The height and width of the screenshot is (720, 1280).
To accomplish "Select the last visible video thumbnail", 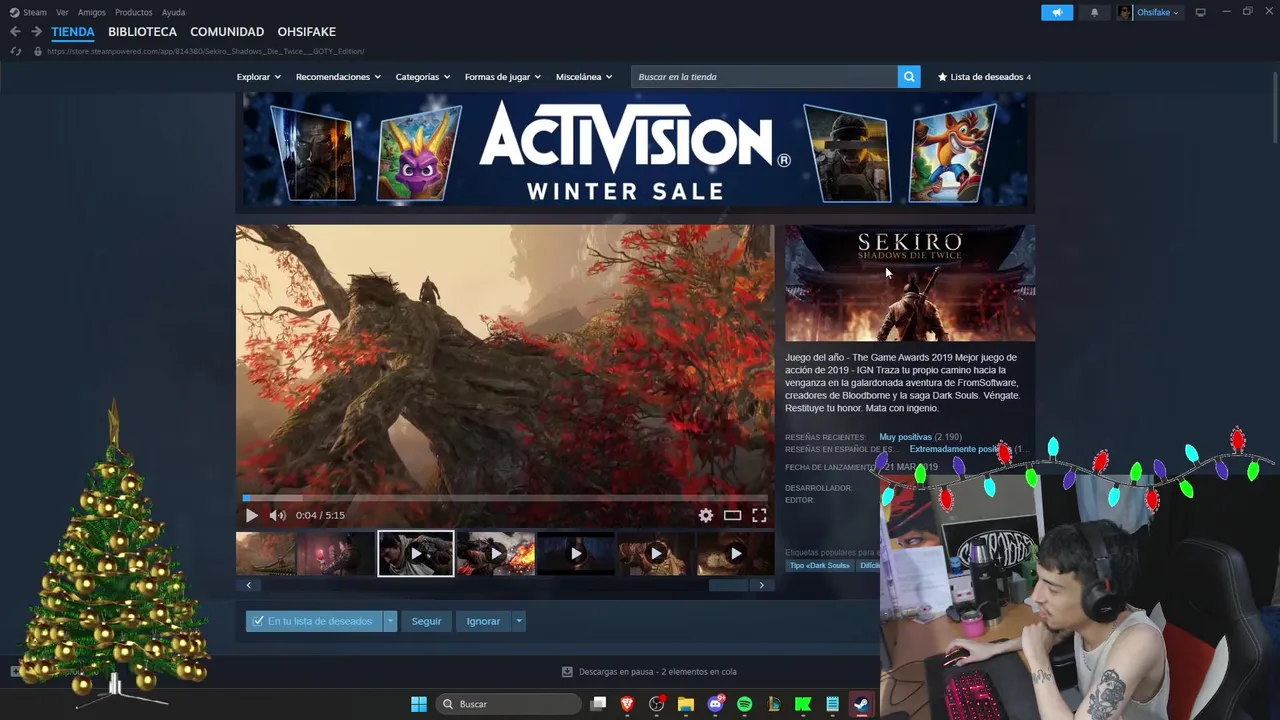I will point(735,553).
